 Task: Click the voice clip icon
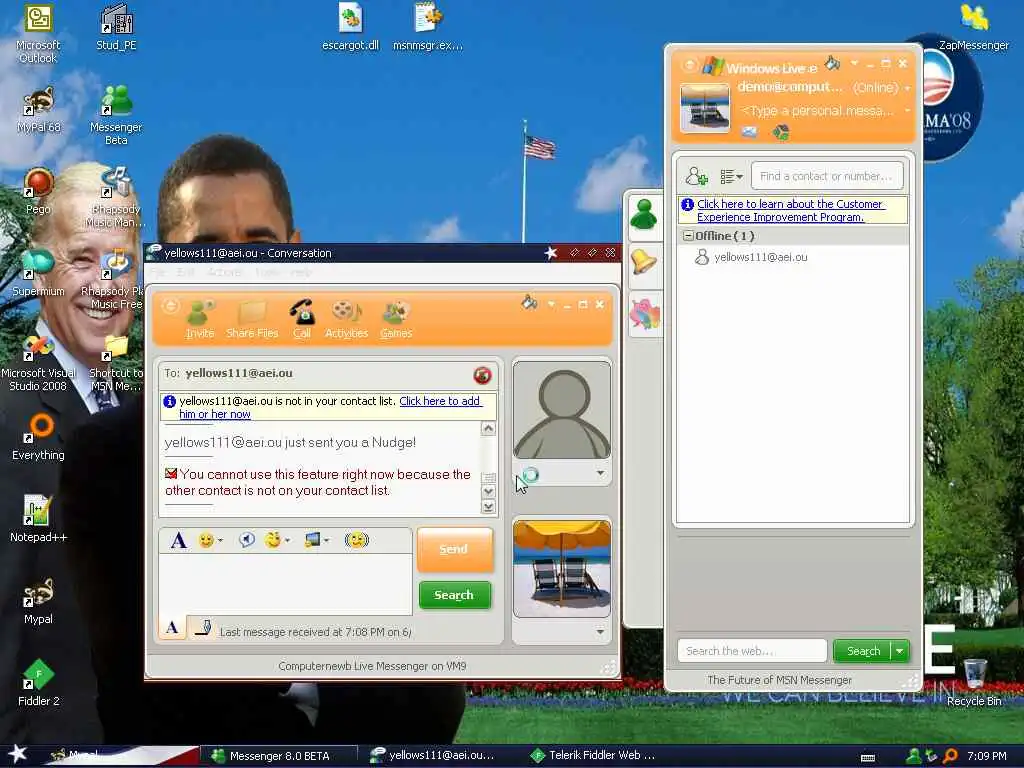click(246, 540)
